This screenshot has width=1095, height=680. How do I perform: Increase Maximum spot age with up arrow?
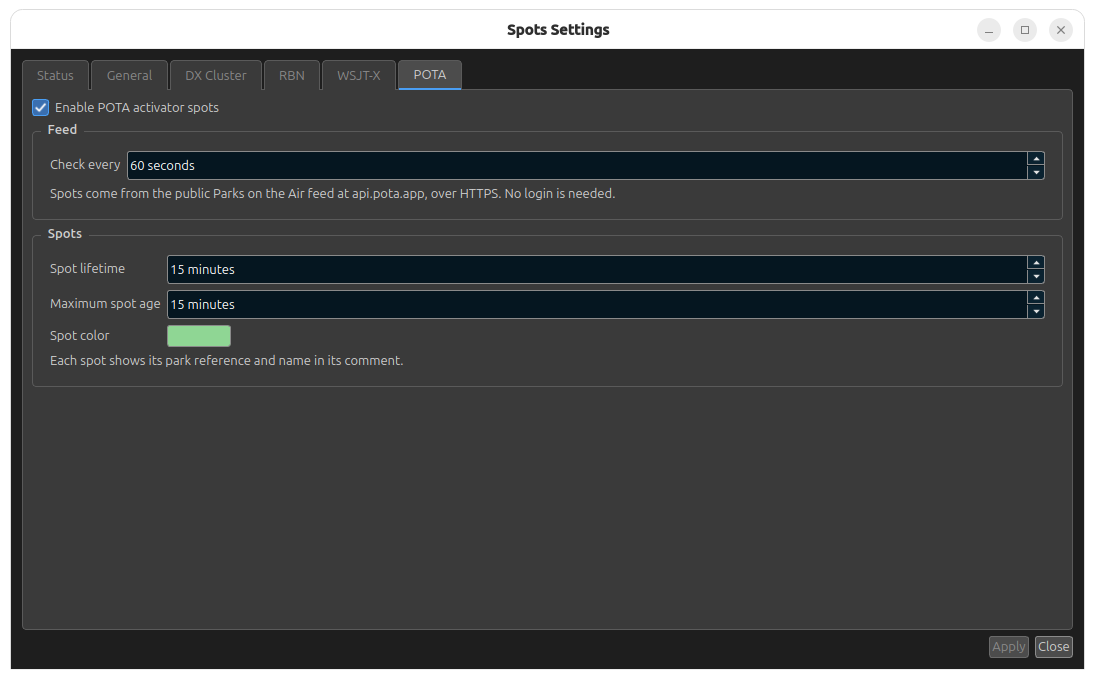(1036, 297)
